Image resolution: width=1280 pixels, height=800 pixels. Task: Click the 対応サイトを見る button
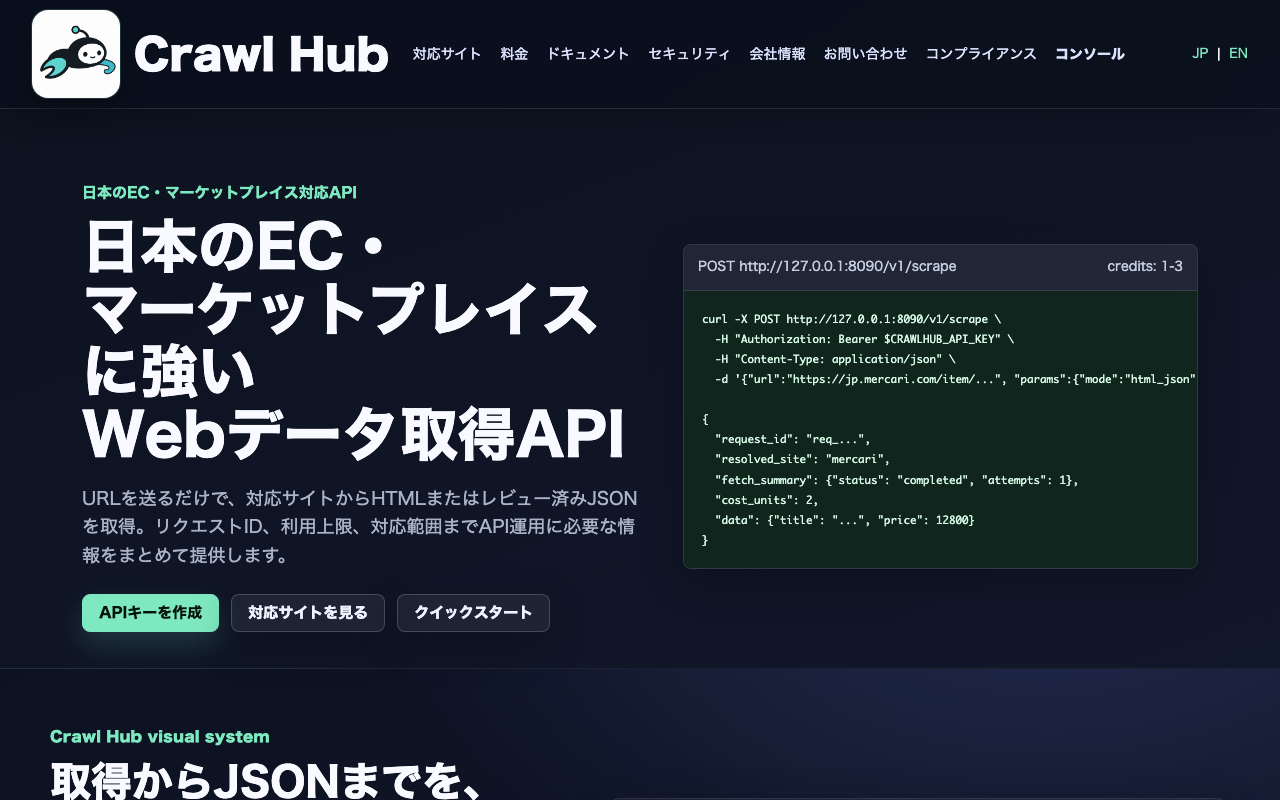(308, 613)
